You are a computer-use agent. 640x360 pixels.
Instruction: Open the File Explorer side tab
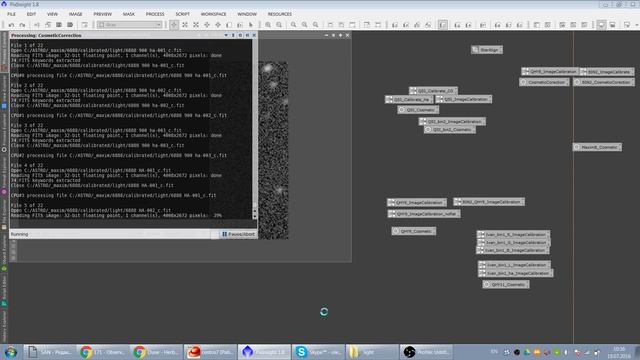[4, 212]
